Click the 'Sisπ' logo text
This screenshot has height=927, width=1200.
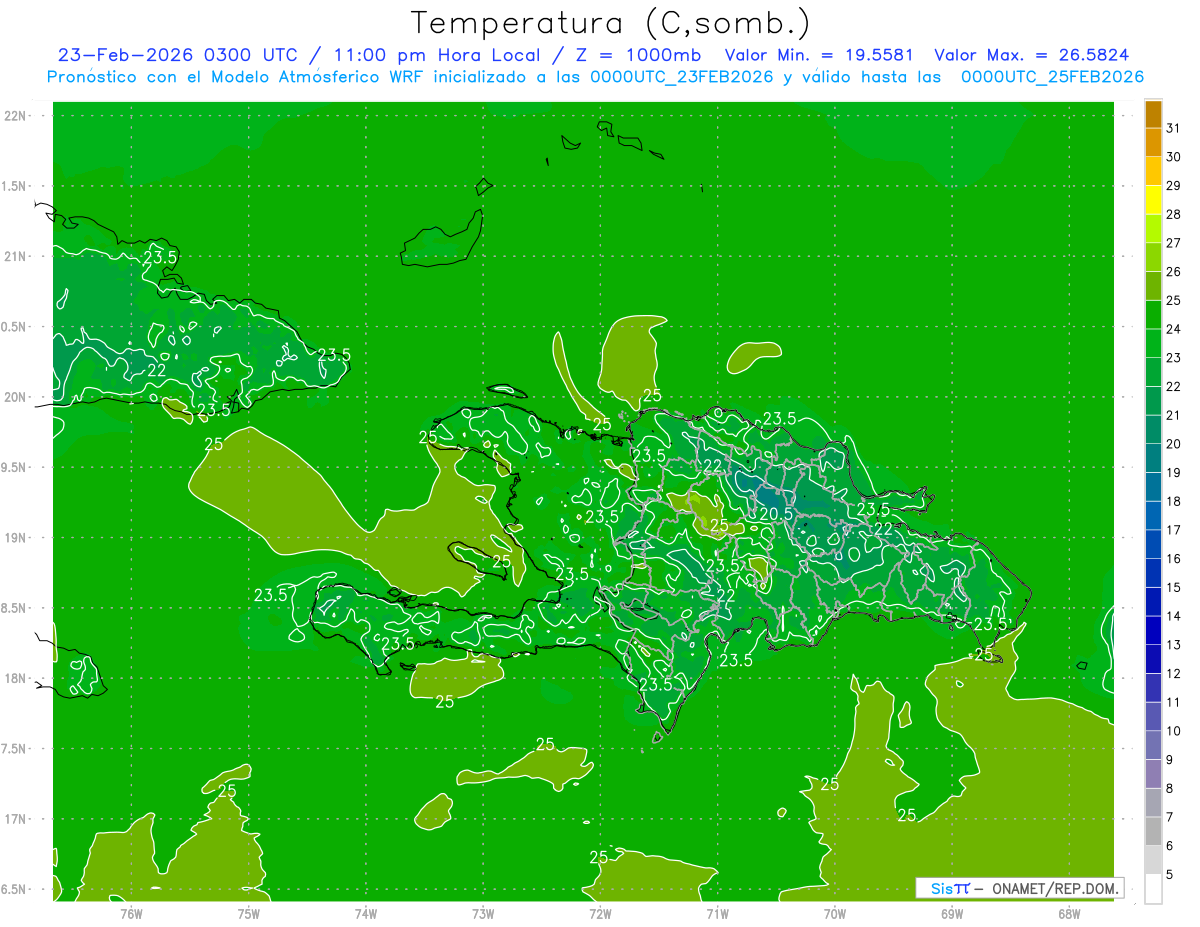(949, 888)
